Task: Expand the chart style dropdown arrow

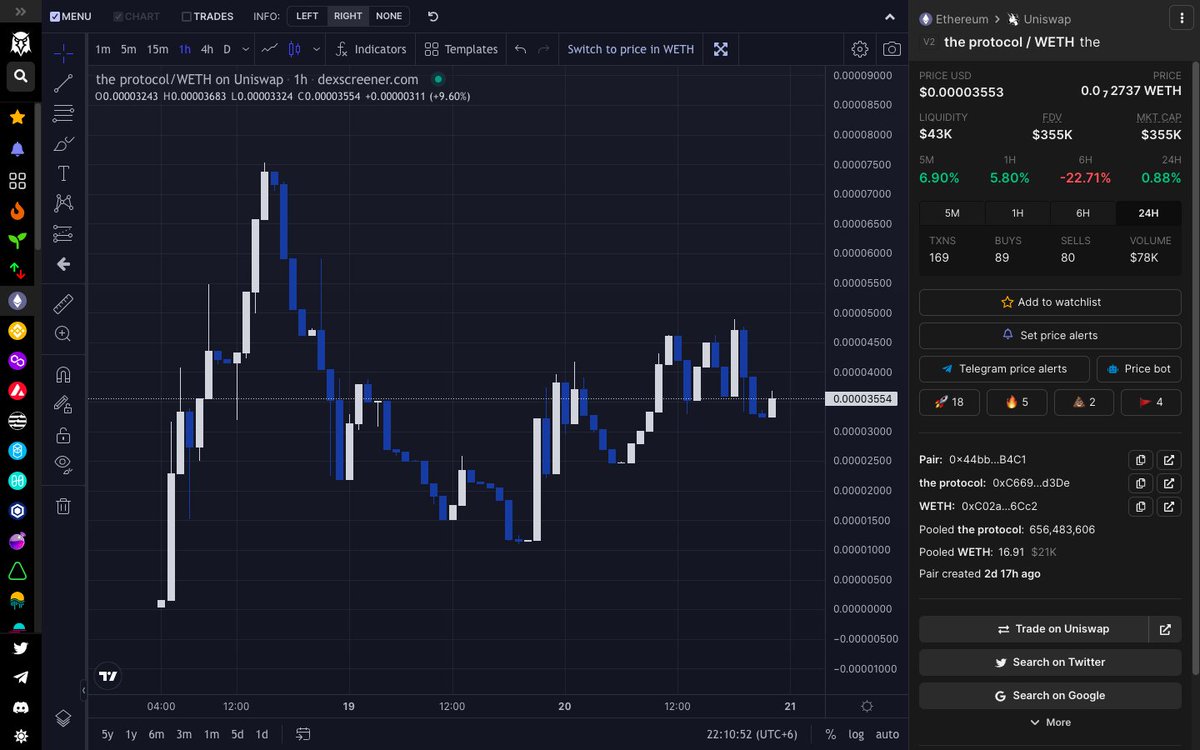Action: click(x=317, y=49)
